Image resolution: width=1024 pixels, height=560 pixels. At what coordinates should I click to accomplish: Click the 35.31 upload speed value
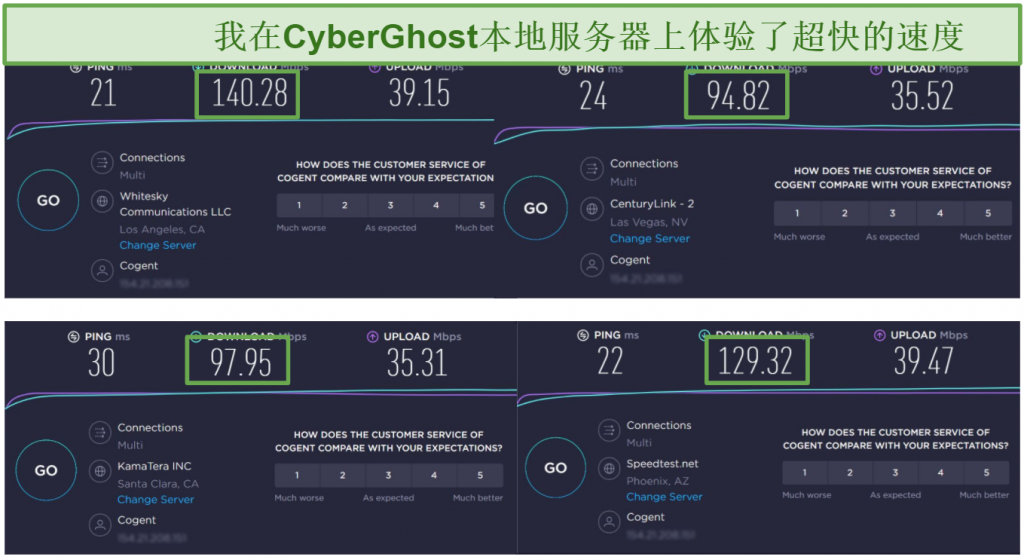pos(417,363)
